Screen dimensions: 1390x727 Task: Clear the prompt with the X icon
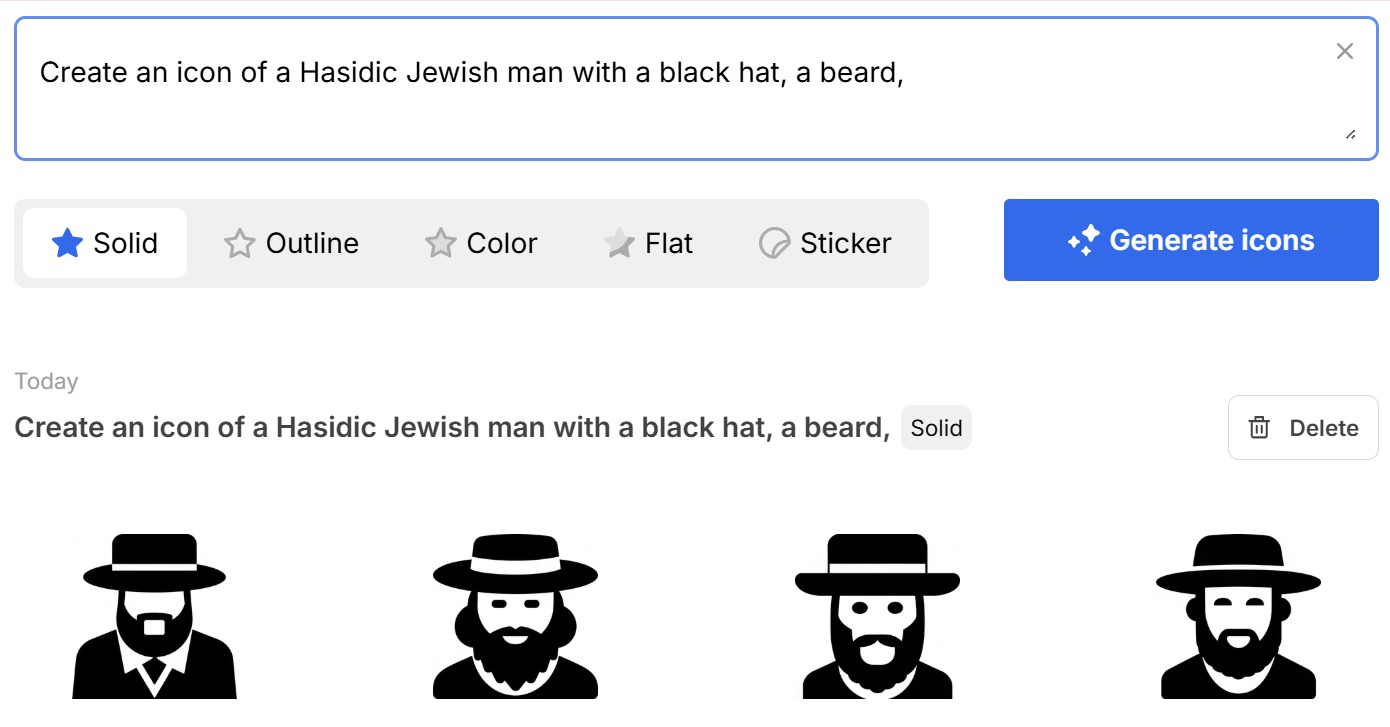click(x=1345, y=52)
